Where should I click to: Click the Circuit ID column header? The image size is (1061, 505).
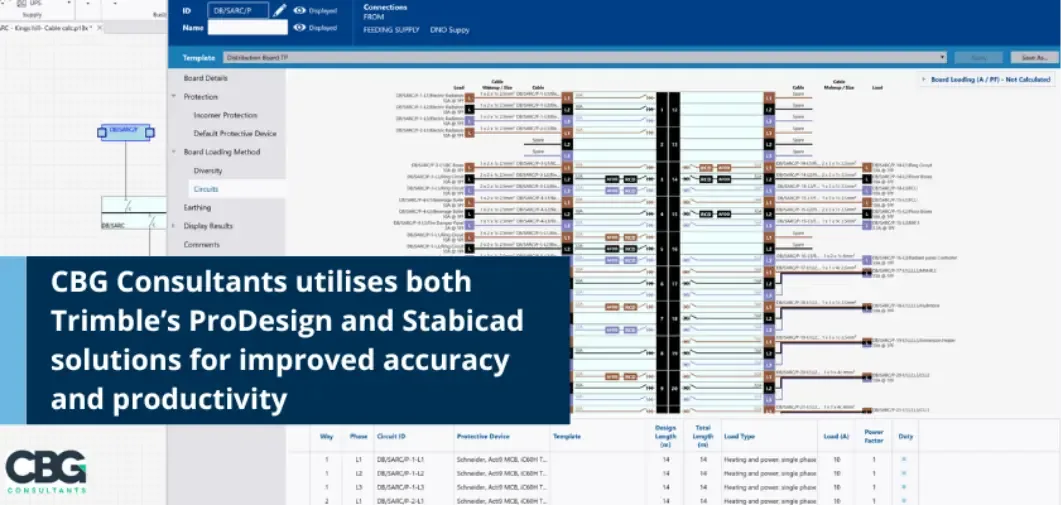[391, 437]
